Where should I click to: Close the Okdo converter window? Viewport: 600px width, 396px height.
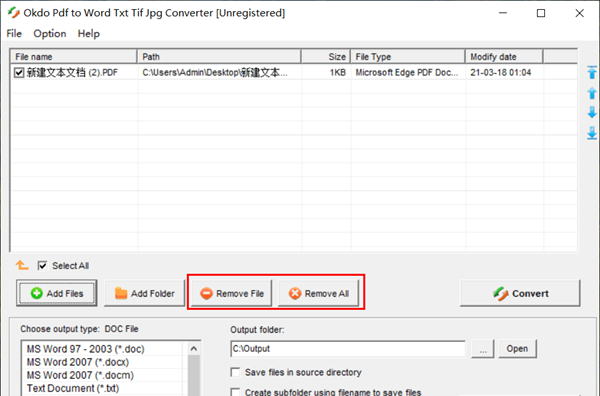tap(579, 13)
